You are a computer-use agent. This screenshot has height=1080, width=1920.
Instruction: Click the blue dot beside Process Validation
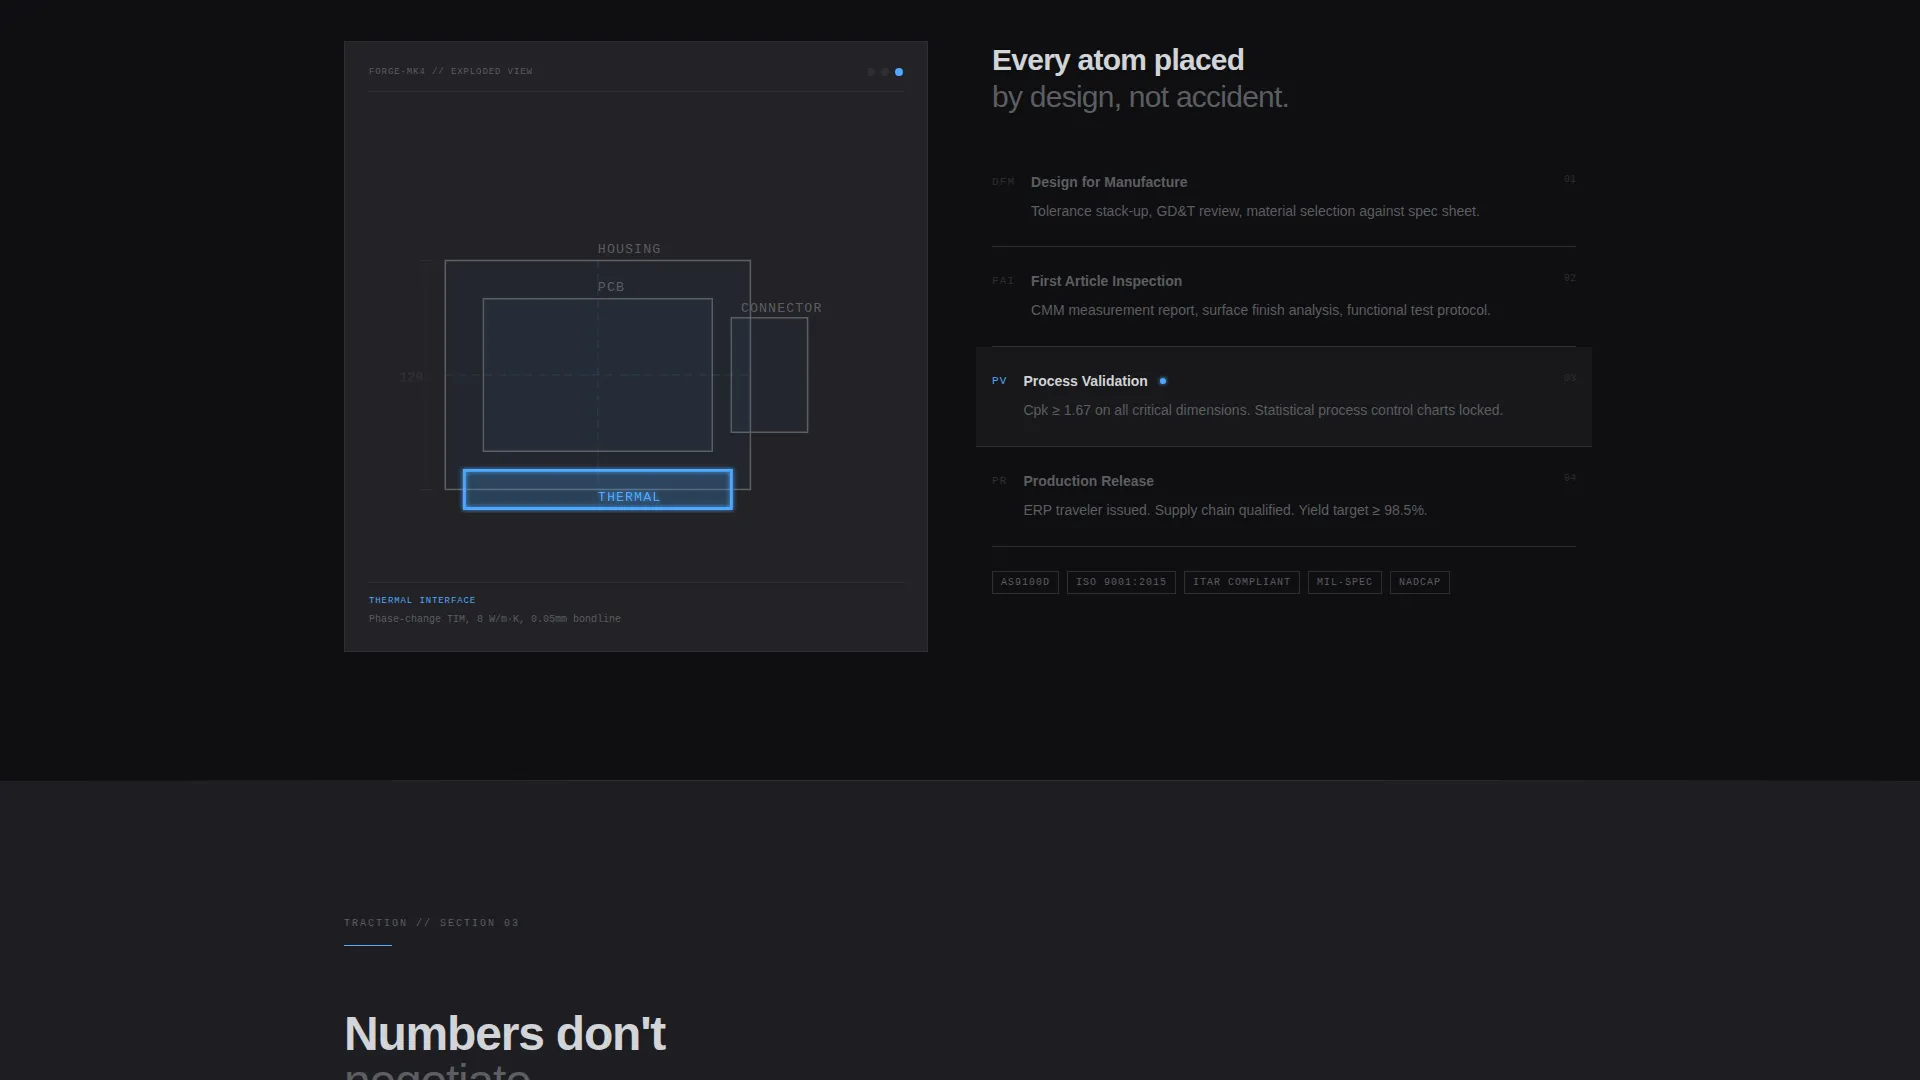tap(1162, 381)
